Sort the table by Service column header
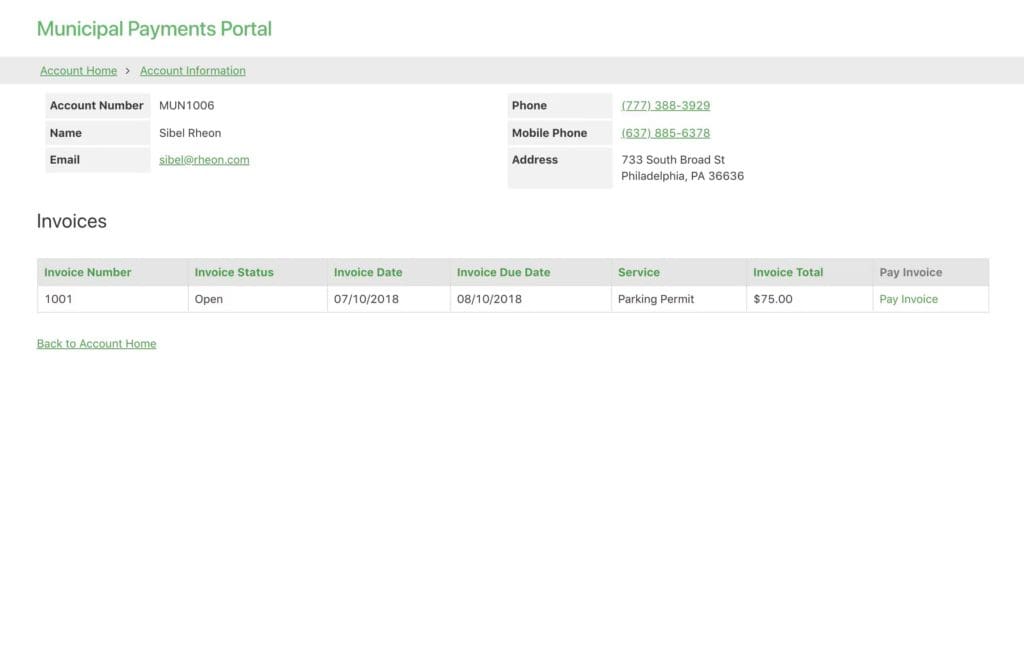This screenshot has width=1024, height=648. [639, 272]
